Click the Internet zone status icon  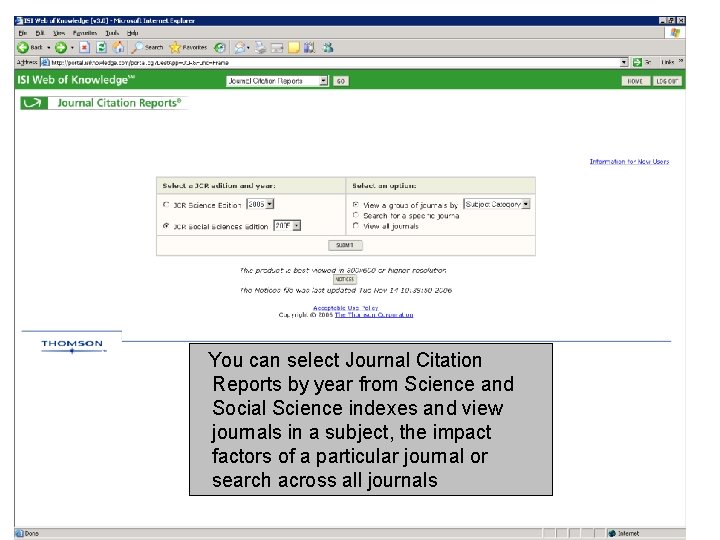612,533
